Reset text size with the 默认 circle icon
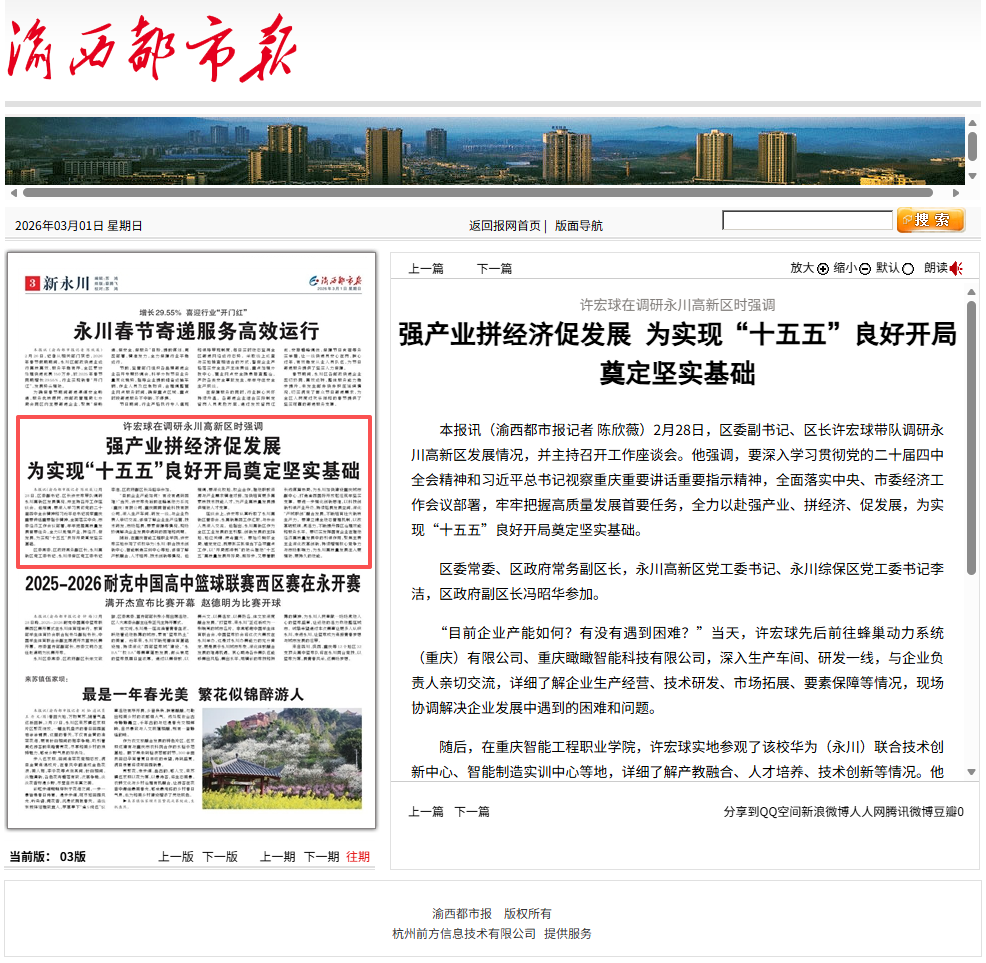986x963 pixels. coord(908,268)
